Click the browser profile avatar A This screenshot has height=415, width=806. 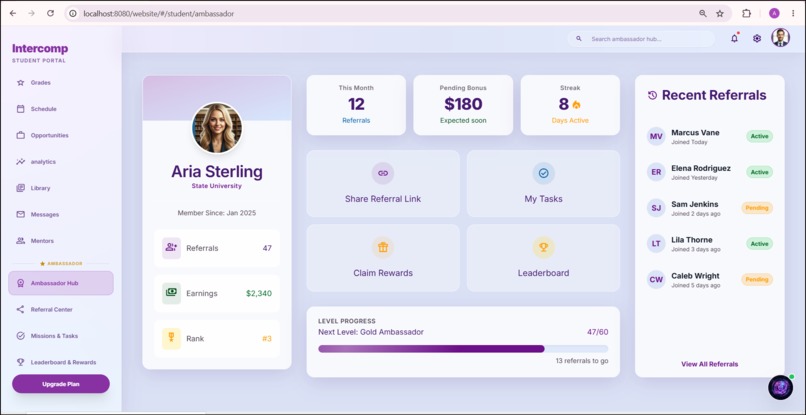pos(774,14)
